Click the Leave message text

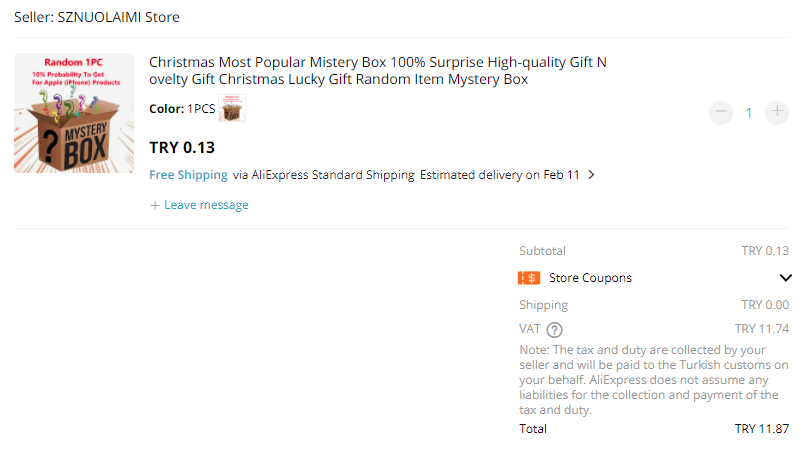[x=206, y=205]
